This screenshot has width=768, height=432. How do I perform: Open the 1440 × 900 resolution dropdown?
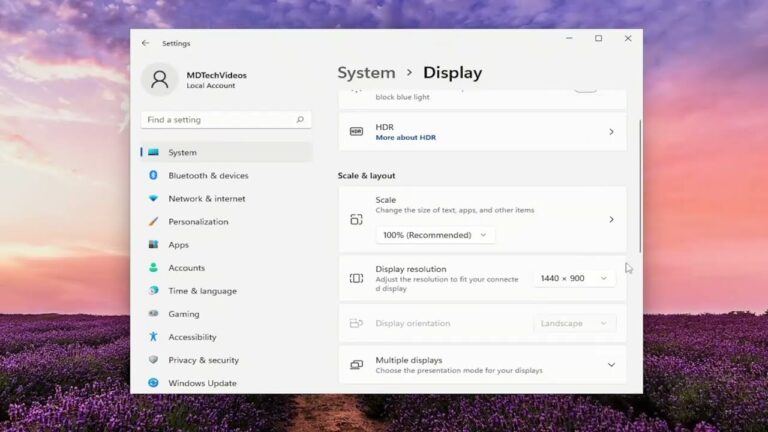pyautogui.click(x=574, y=278)
